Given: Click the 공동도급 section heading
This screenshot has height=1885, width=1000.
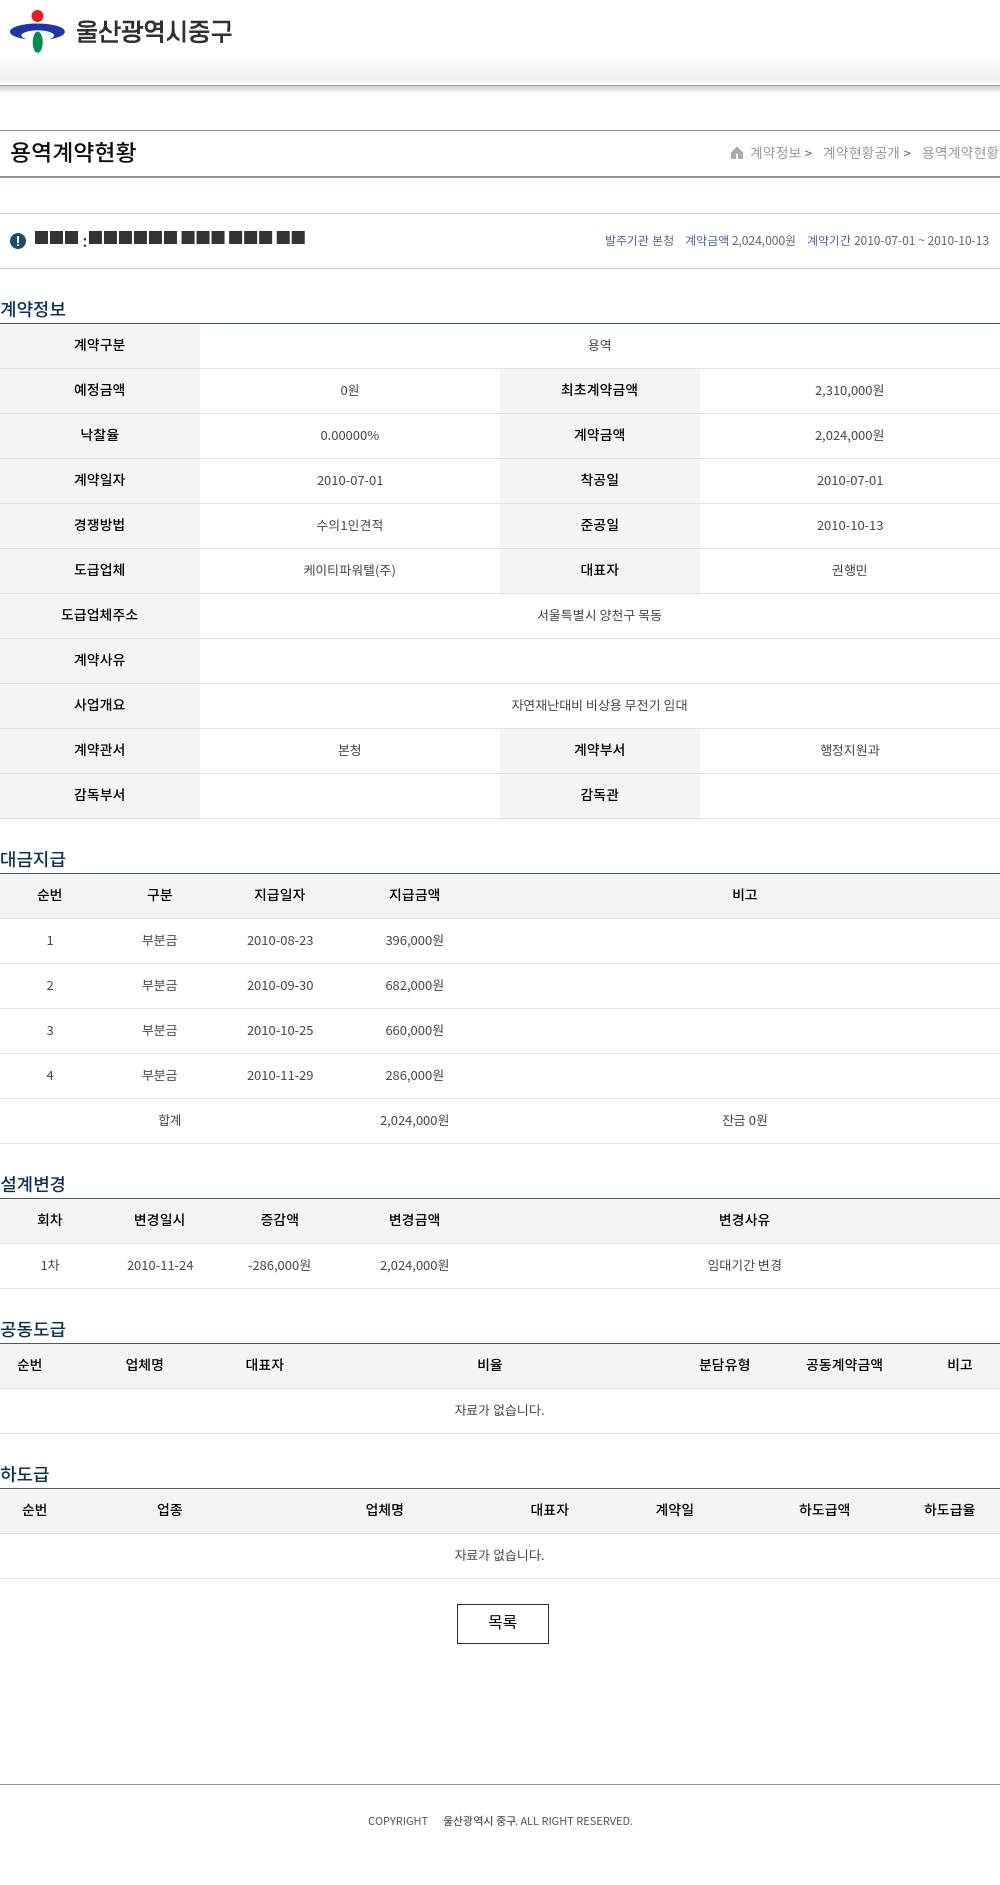Looking at the screenshot, I should click(33, 1329).
